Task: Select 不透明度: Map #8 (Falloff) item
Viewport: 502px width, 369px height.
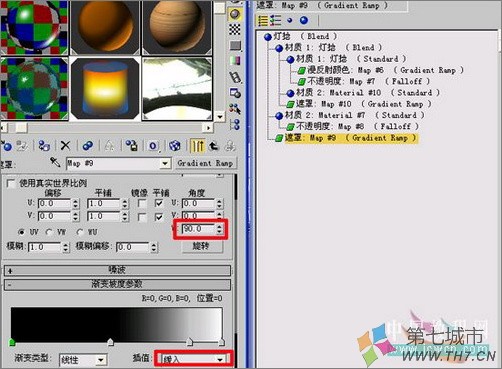Action: 353,126
